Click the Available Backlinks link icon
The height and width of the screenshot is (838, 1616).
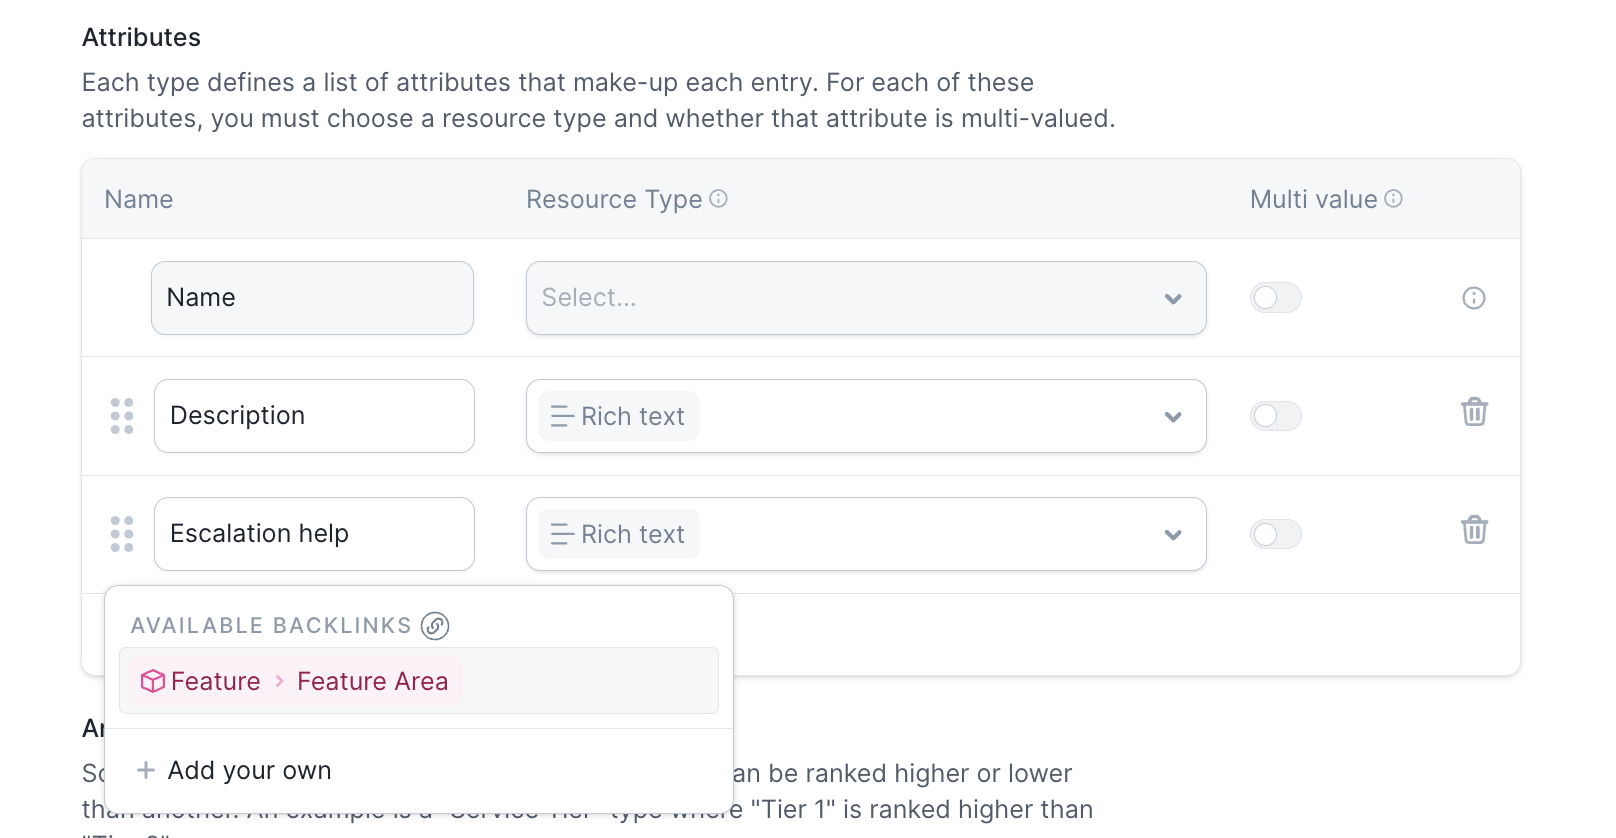click(435, 626)
